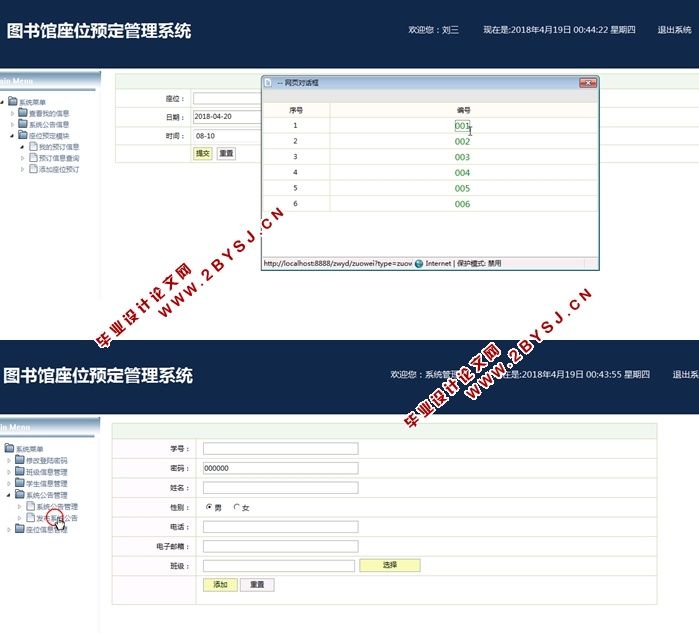
Task: Click the 学号 input field
Action: click(x=280, y=448)
